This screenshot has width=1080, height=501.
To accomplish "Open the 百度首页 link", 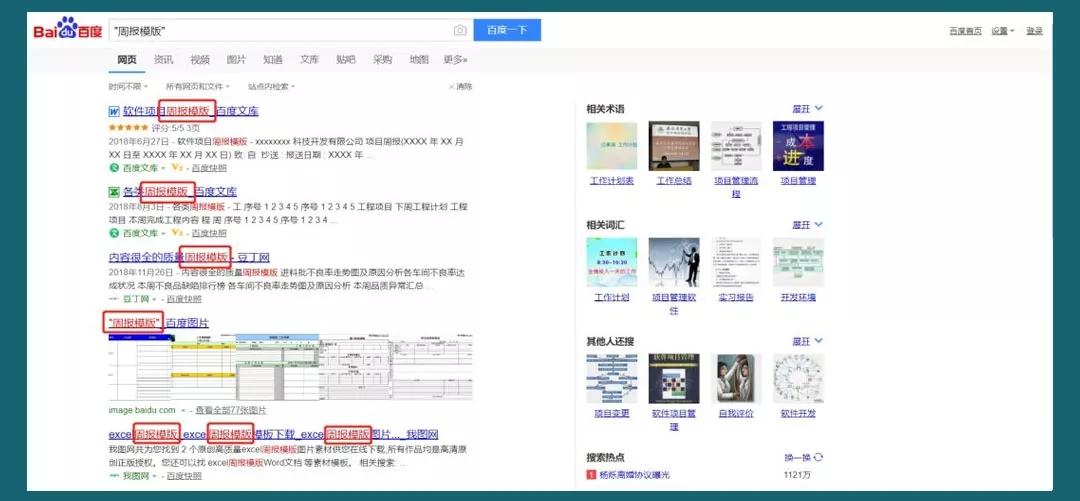I will (x=966, y=31).
